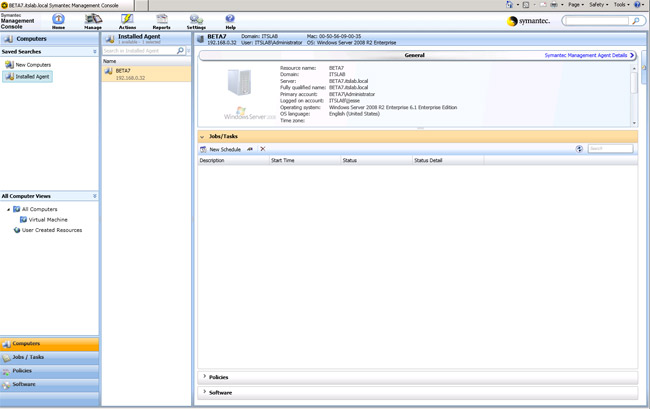Expand the Policies section
Image resolution: width=650 pixels, height=409 pixels.
204,377
